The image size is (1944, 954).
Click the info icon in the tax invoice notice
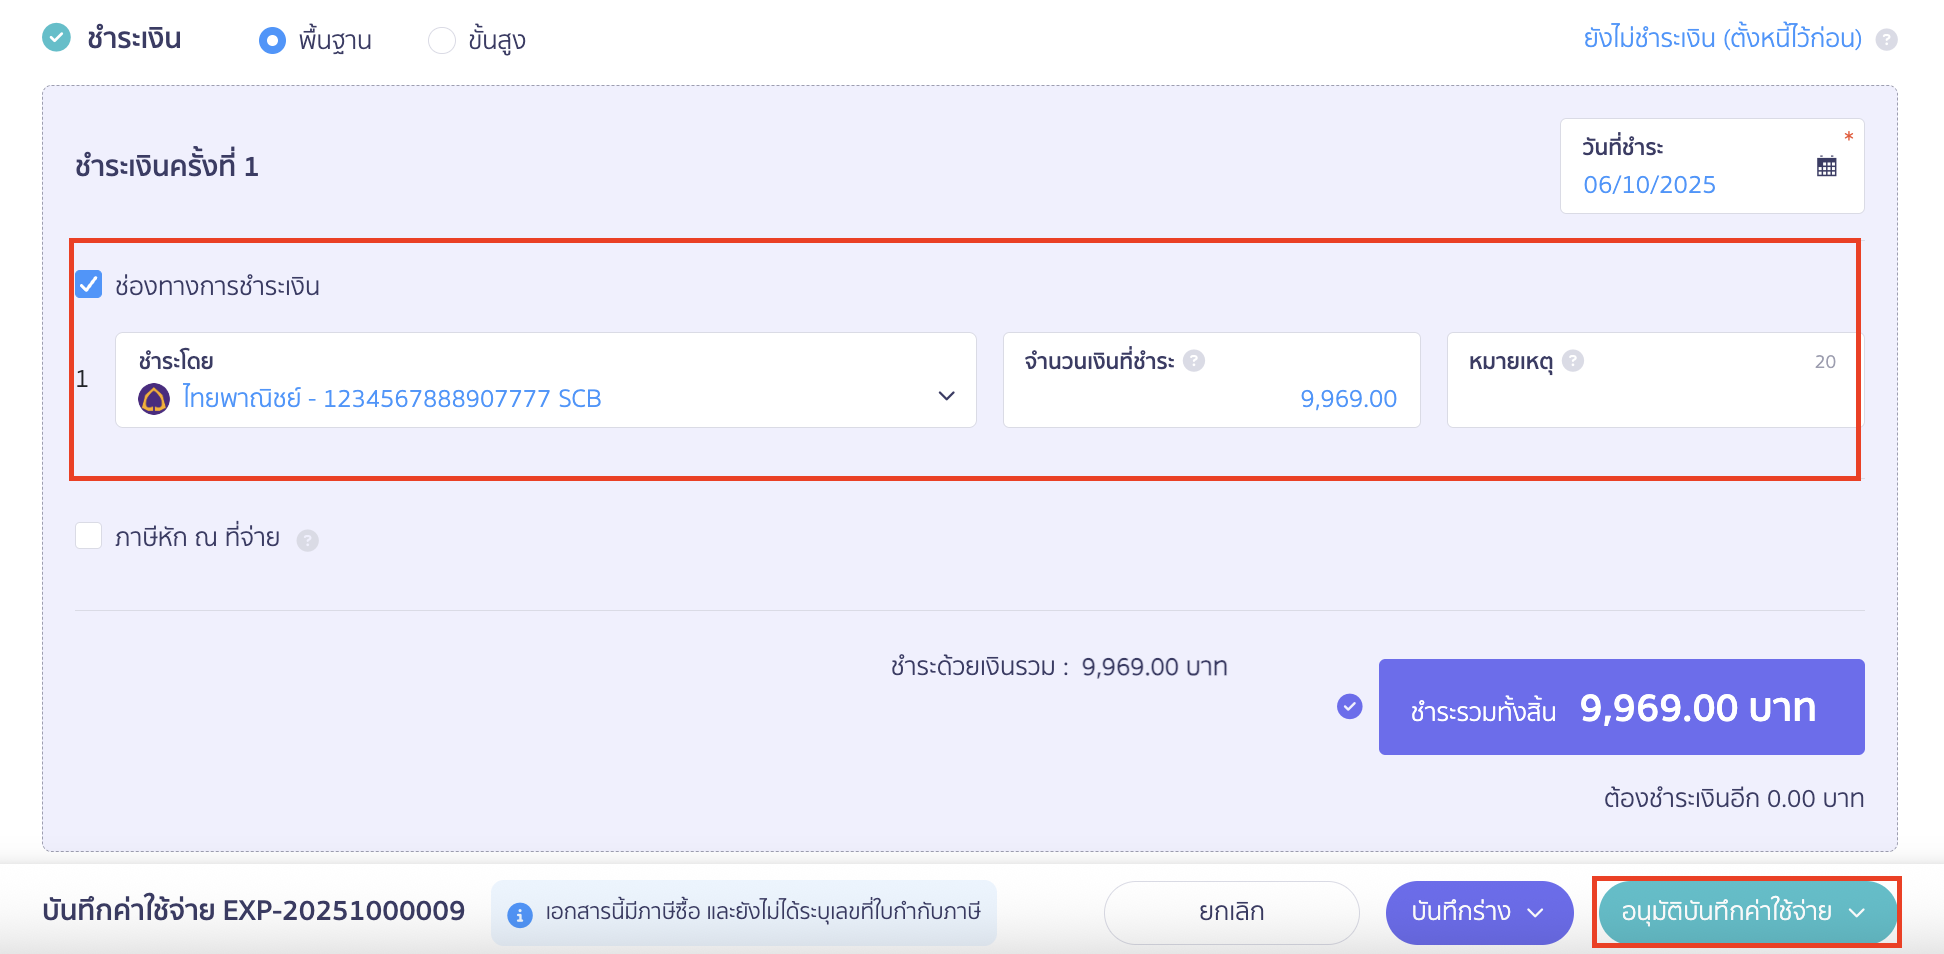[x=519, y=913]
